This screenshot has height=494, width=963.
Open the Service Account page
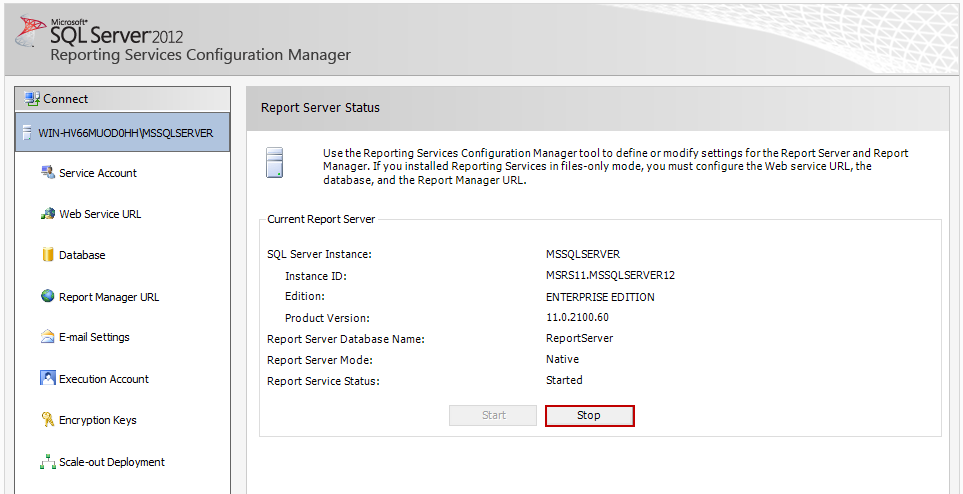pyautogui.click(x=98, y=174)
